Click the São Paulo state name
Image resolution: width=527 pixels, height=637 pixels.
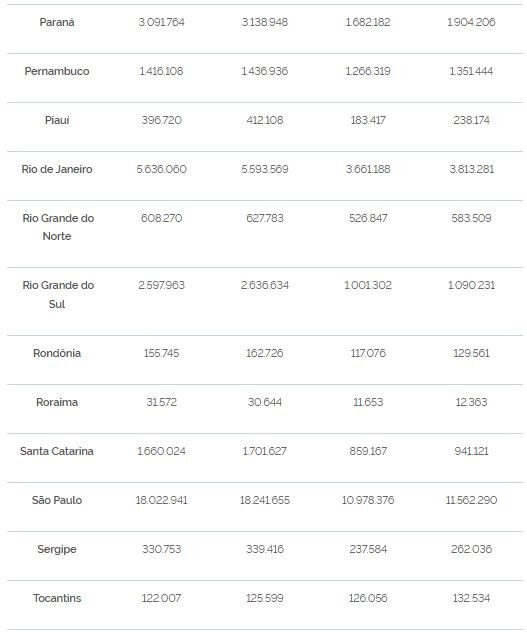(x=57, y=500)
